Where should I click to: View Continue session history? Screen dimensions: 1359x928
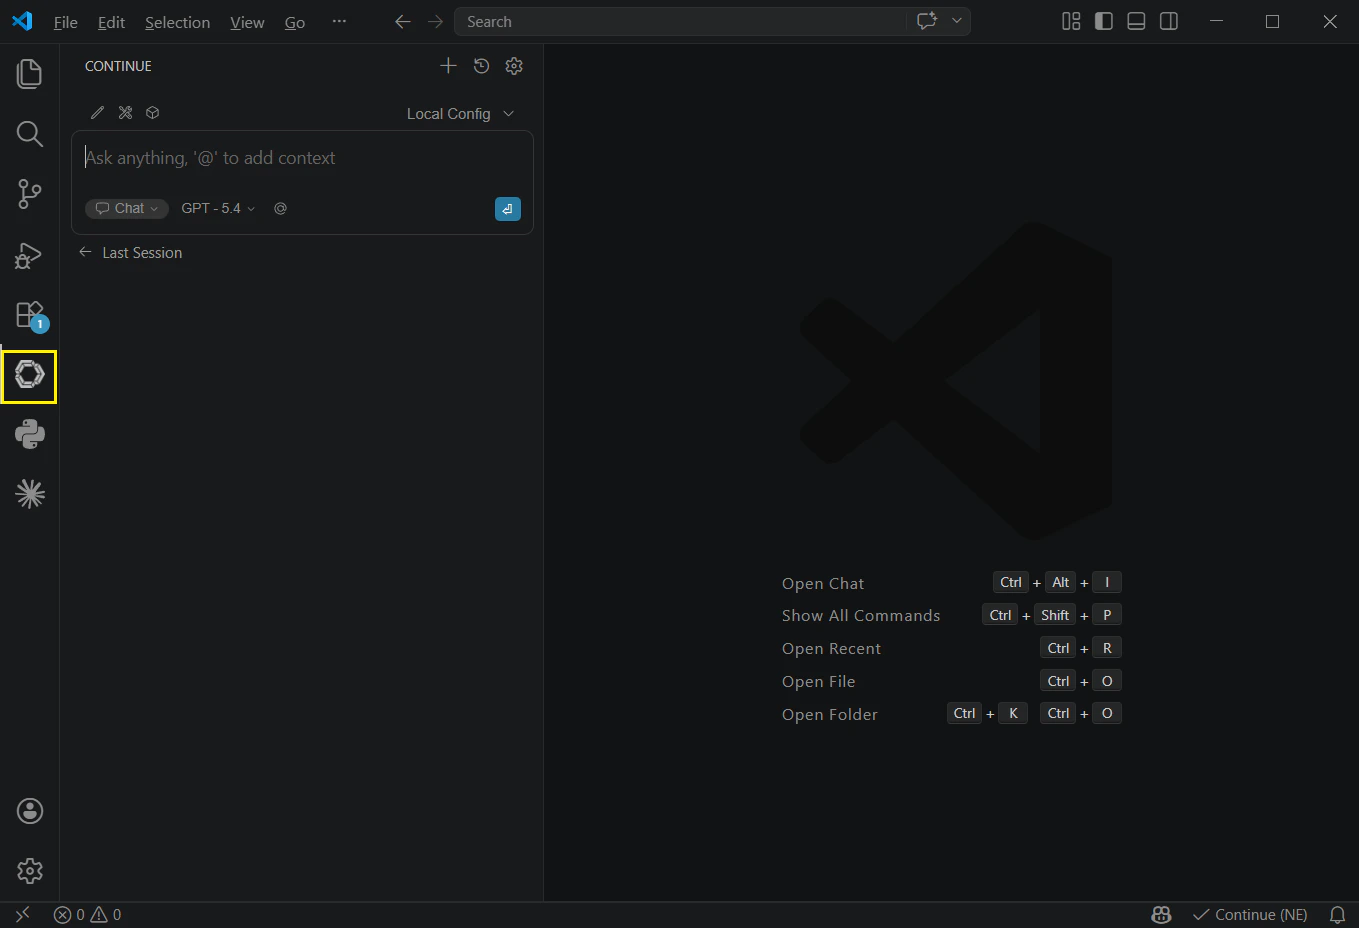pyautogui.click(x=481, y=66)
